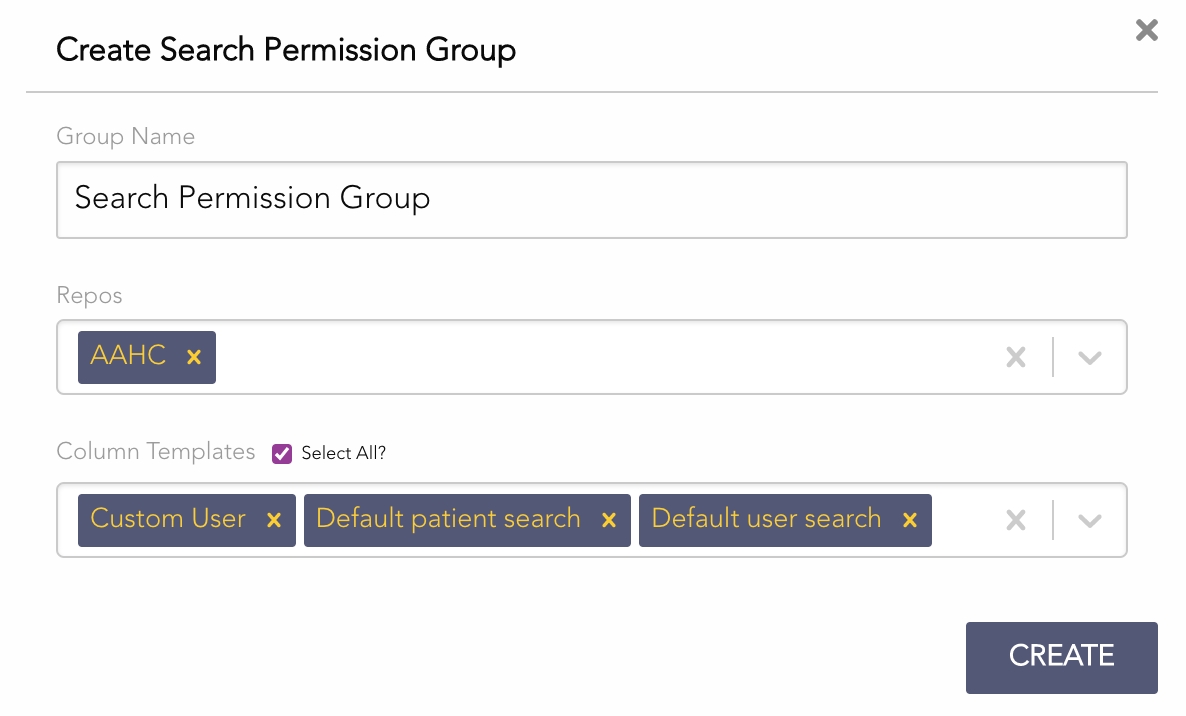Remove the Default user search tag
This screenshot has width=1186, height=716.
(909, 520)
